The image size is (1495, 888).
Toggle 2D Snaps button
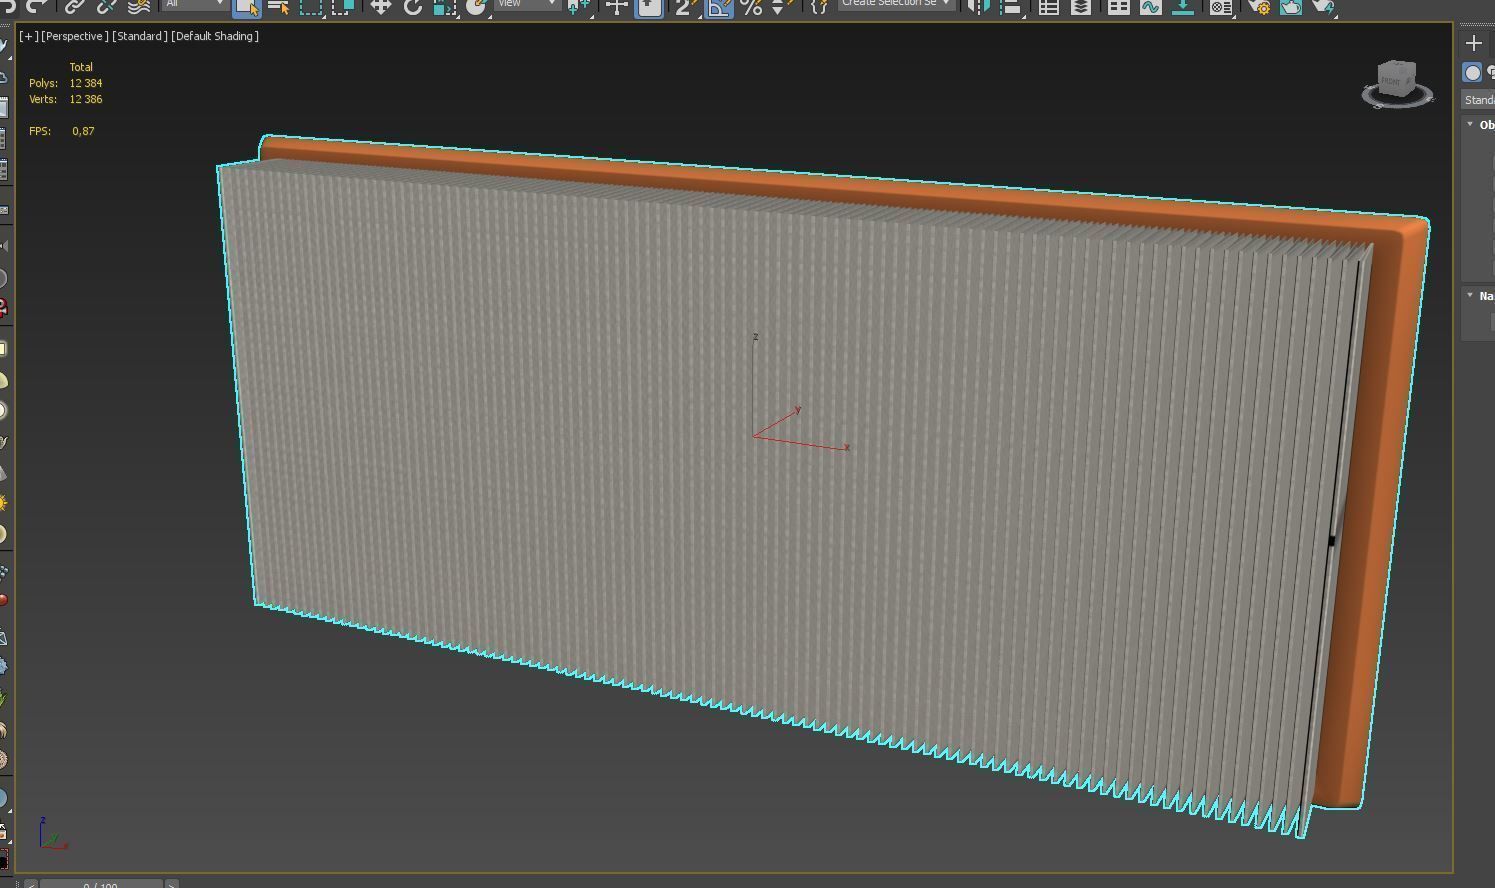685,6
